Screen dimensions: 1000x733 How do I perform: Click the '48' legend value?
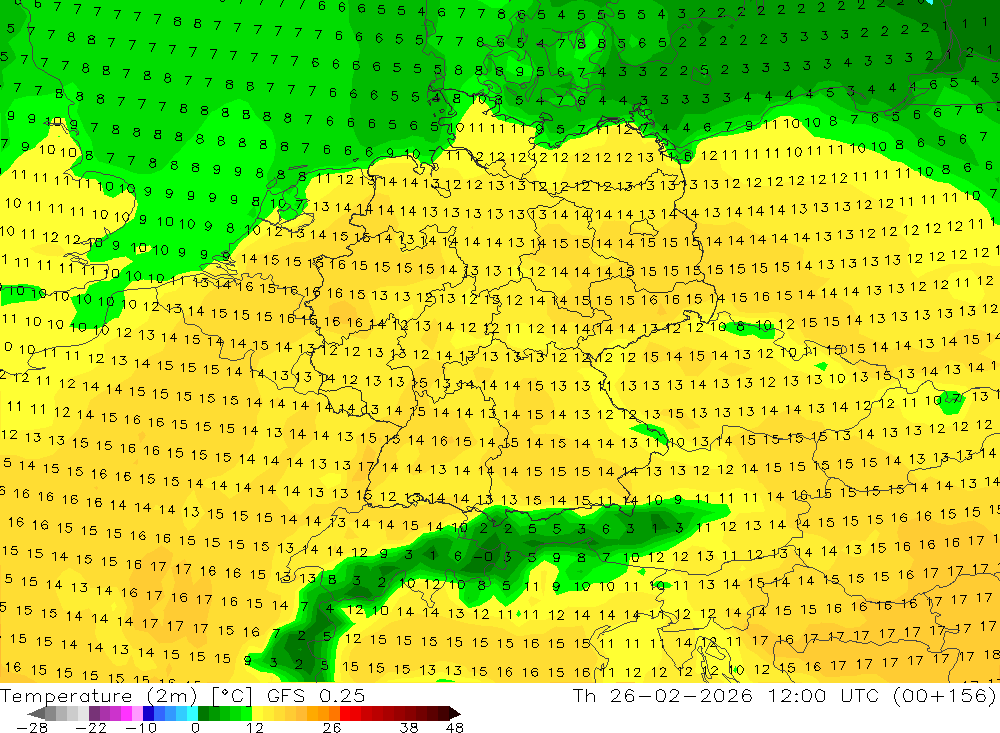(454, 727)
